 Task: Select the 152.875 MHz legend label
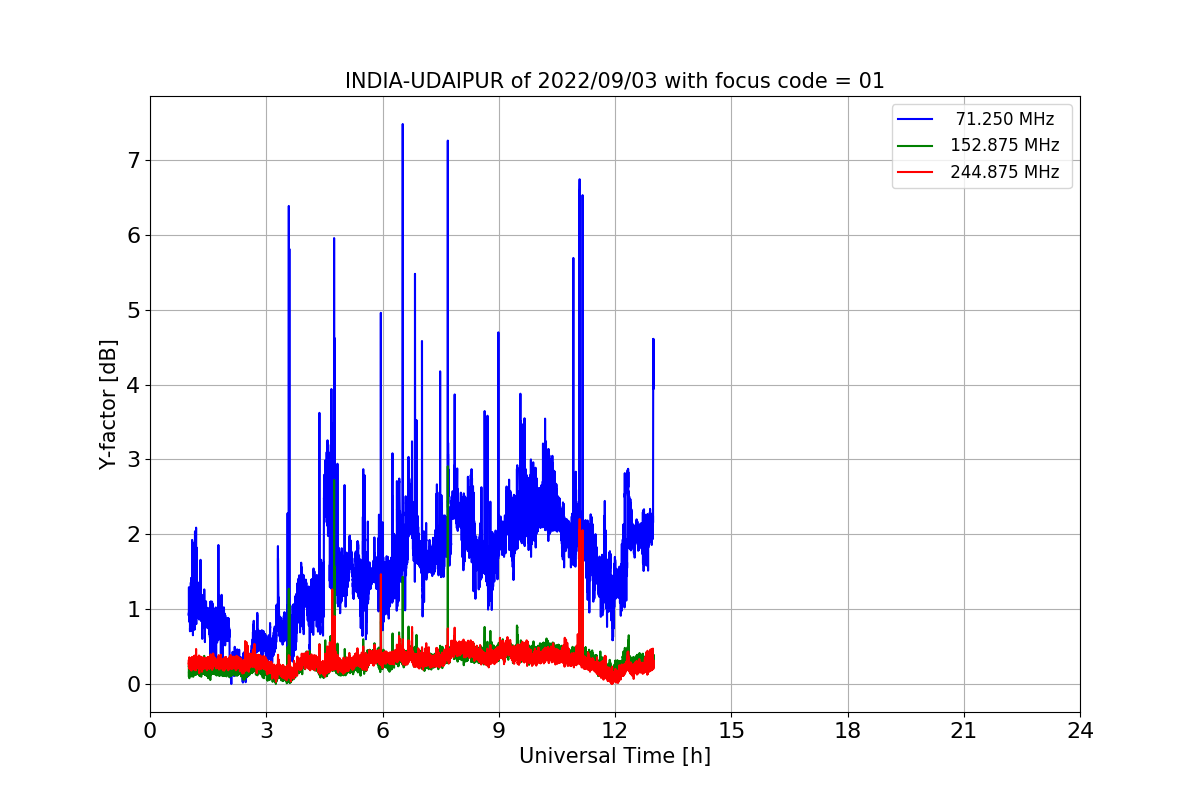click(x=1004, y=146)
